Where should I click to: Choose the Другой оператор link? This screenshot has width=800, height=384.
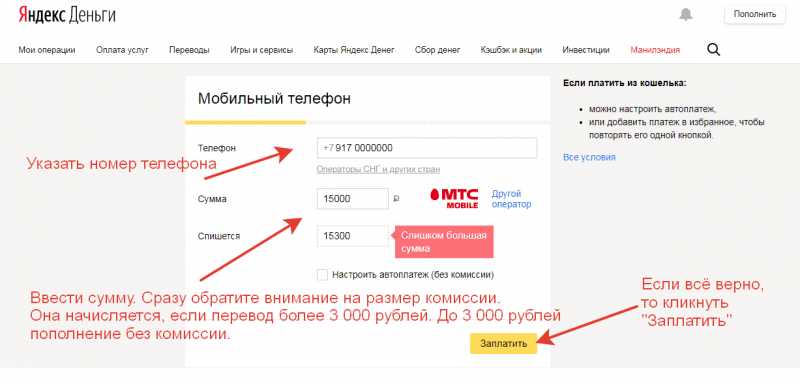point(511,199)
